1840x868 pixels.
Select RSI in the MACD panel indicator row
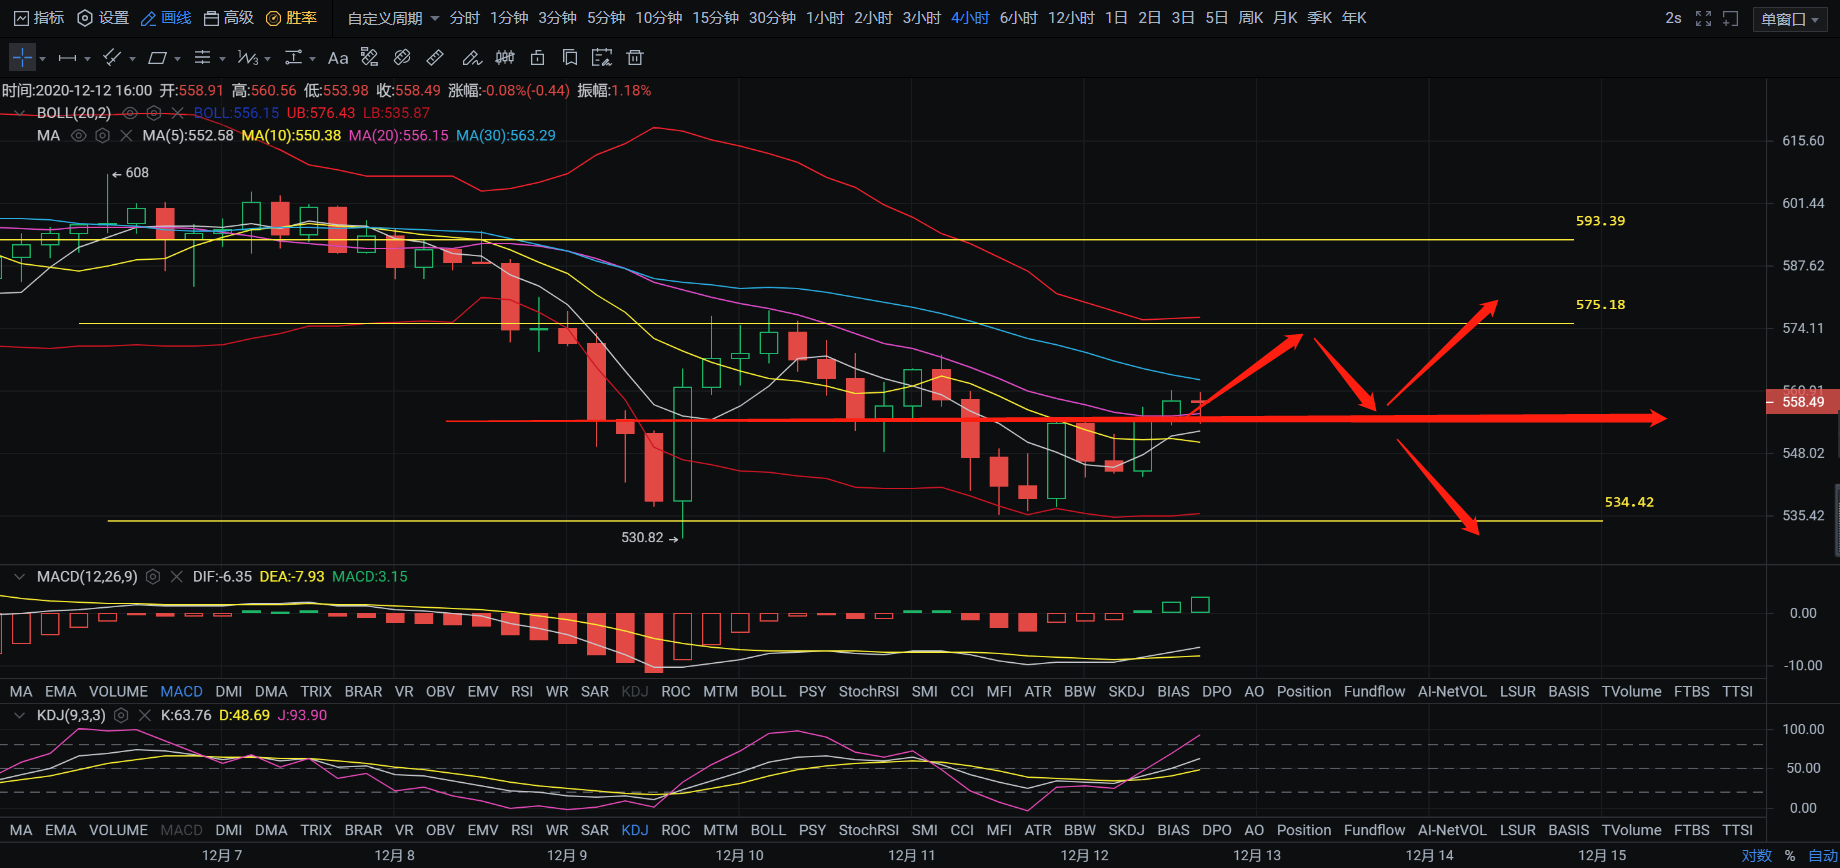521,692
